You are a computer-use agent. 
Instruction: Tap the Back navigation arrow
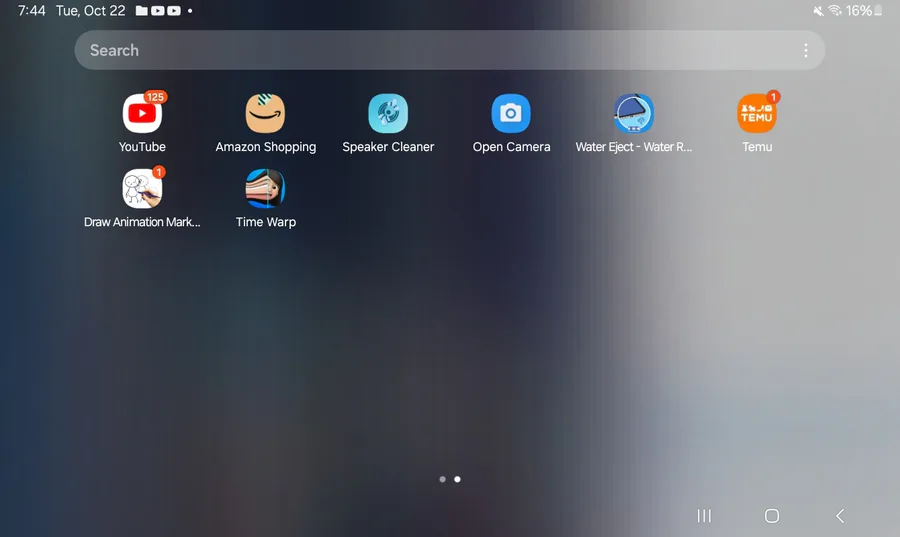(x=840, y=516)
